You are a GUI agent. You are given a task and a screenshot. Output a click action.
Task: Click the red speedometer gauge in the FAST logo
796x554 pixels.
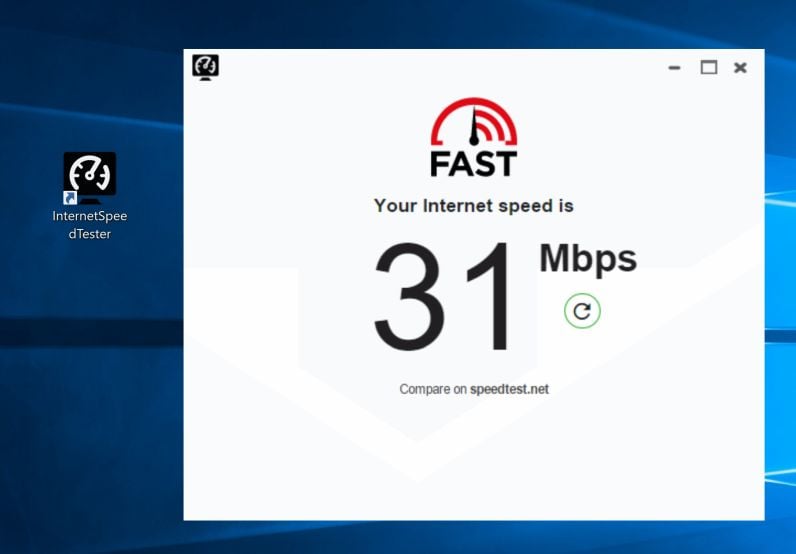tap(474, 121)
